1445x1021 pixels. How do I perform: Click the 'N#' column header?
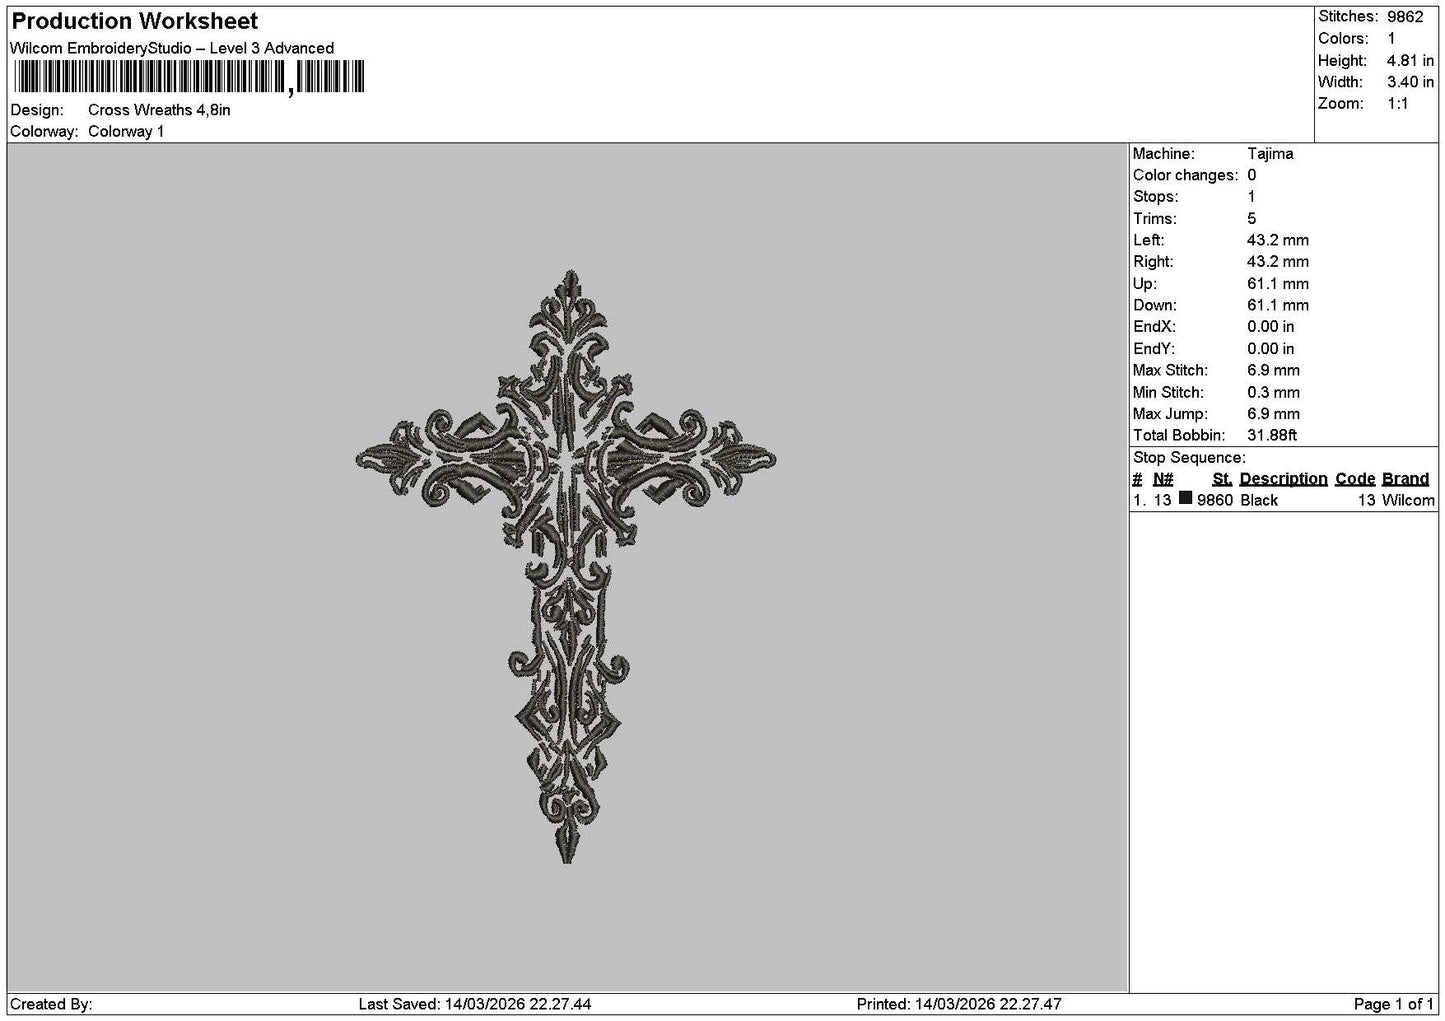click(1163, 479)
